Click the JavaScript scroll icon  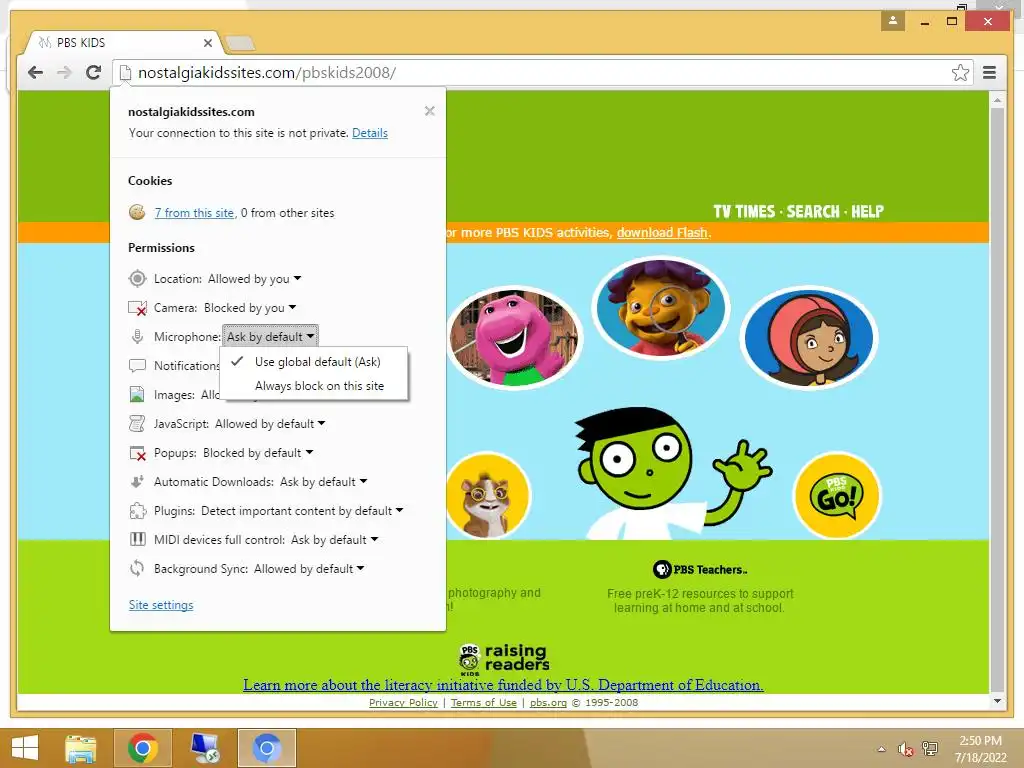[x=137, y=424]
